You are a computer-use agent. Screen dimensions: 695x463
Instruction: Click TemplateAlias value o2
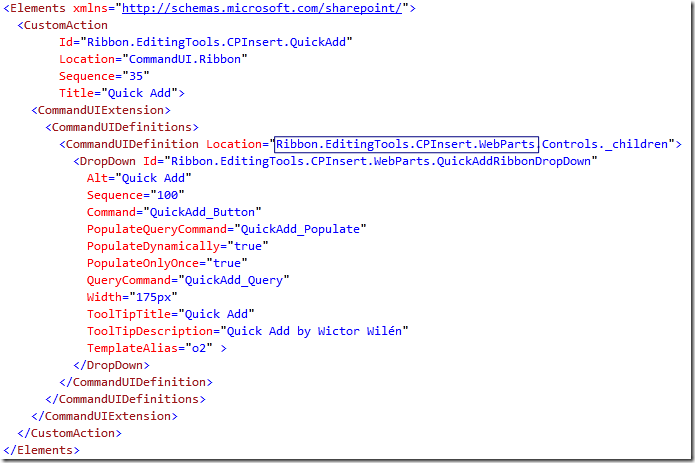coord(199,348)
